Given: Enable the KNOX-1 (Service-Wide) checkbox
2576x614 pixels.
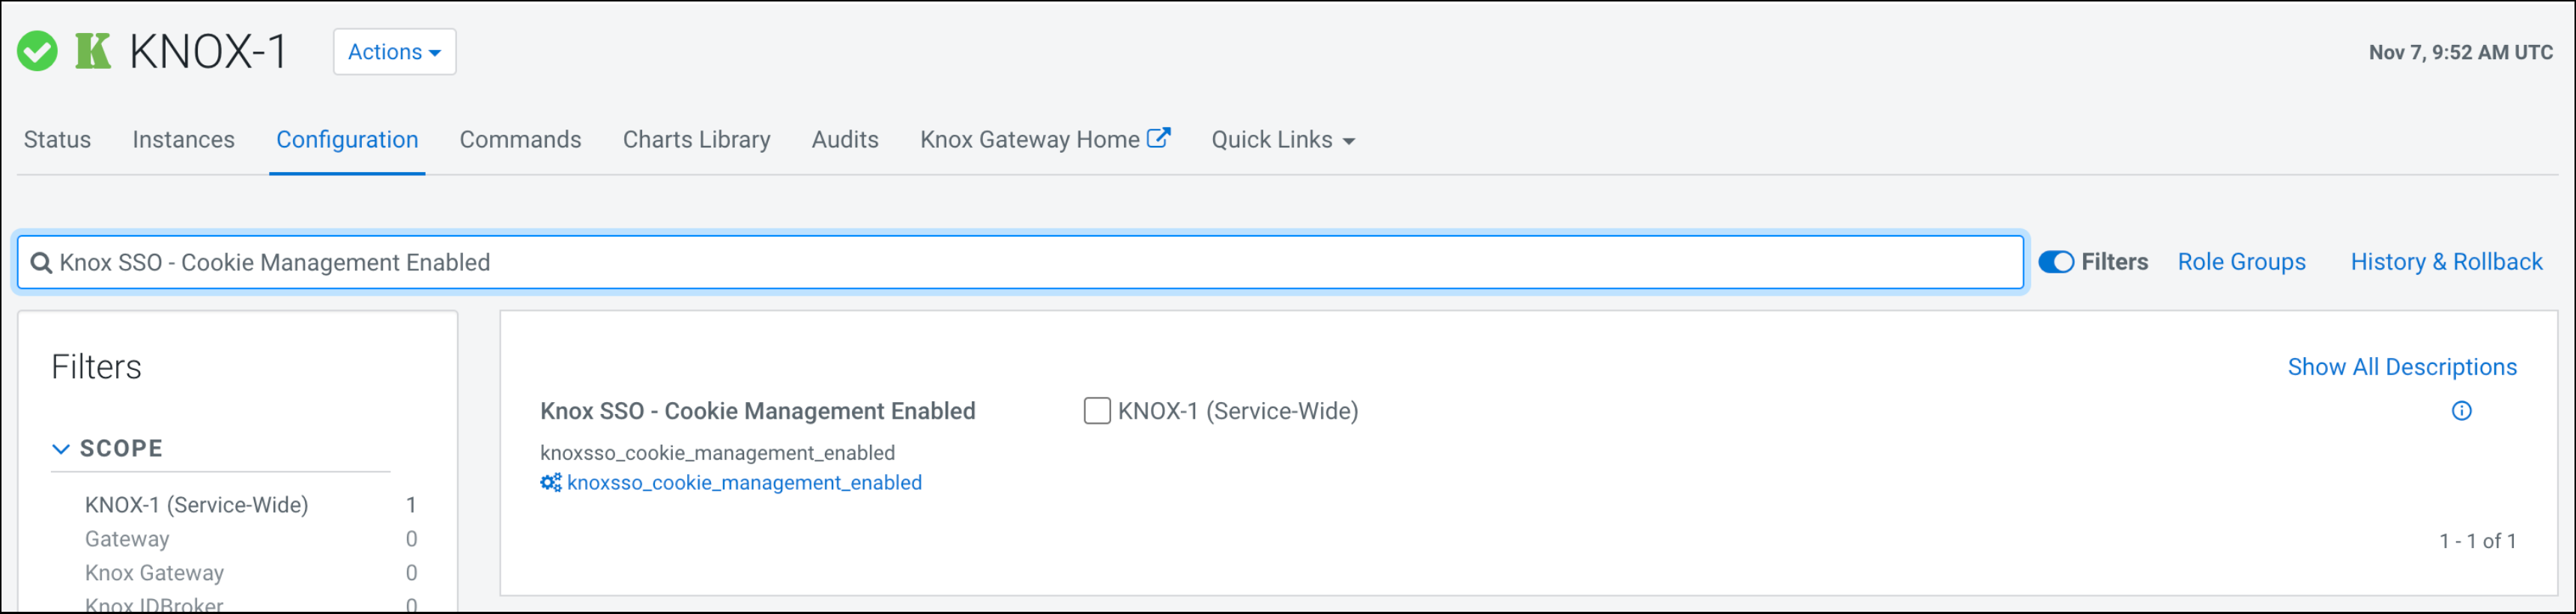Looking at the screenshot, I should (1097, 411).
